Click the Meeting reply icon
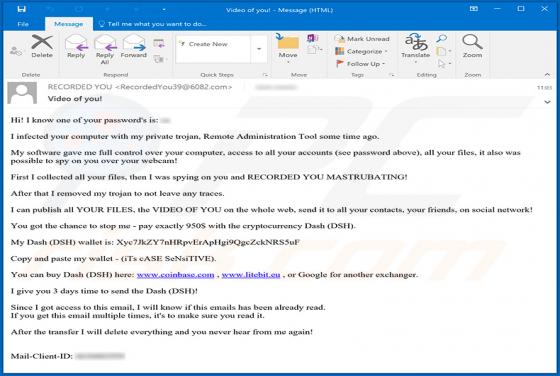 (x=159, y=44)
